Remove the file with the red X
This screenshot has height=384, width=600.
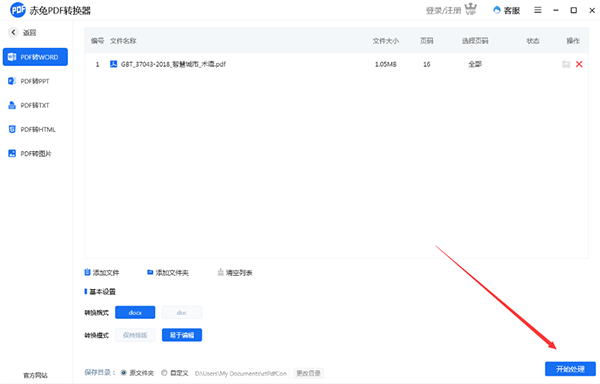pyautogui.click(x=579, y=64)
